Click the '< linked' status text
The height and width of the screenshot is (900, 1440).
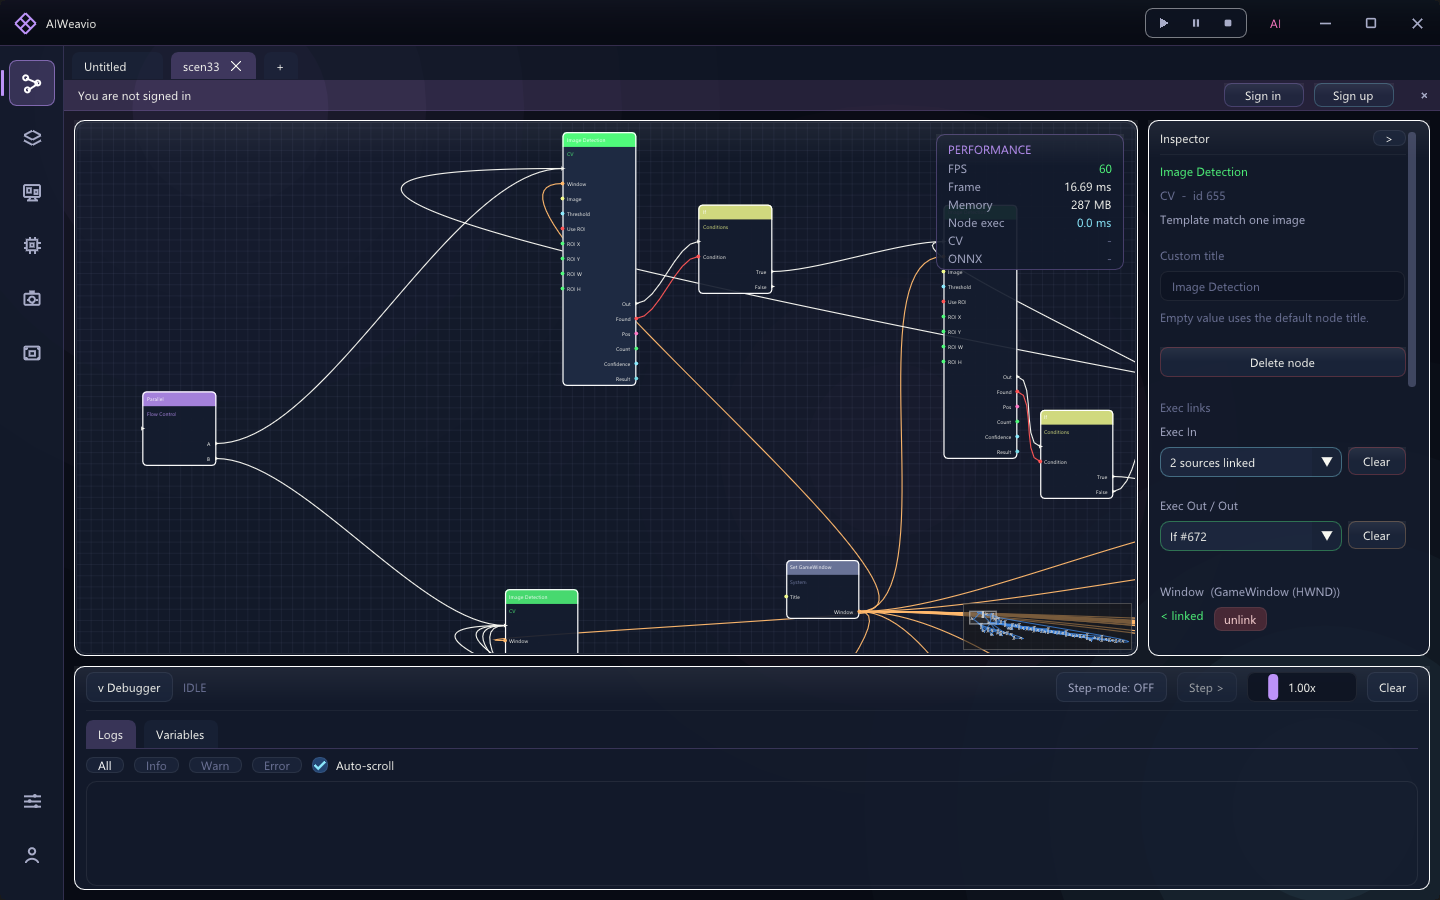click(1182, 616)
